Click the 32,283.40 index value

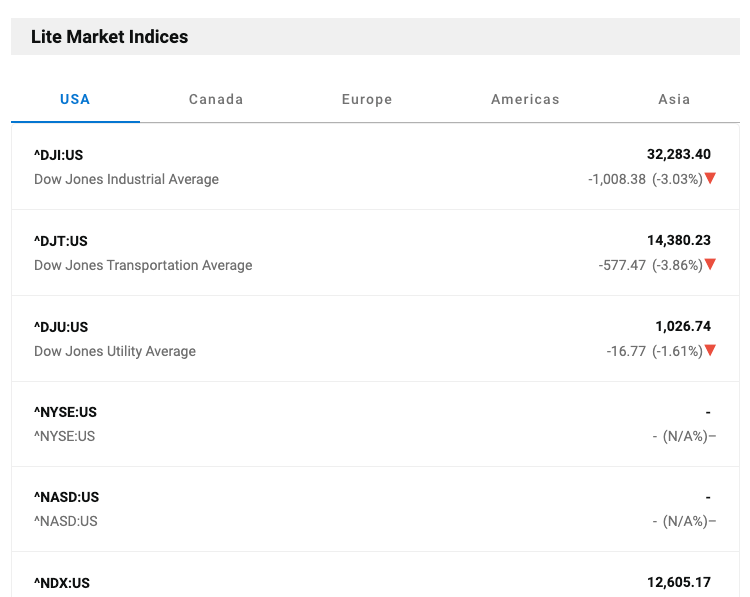coord(679,155)
